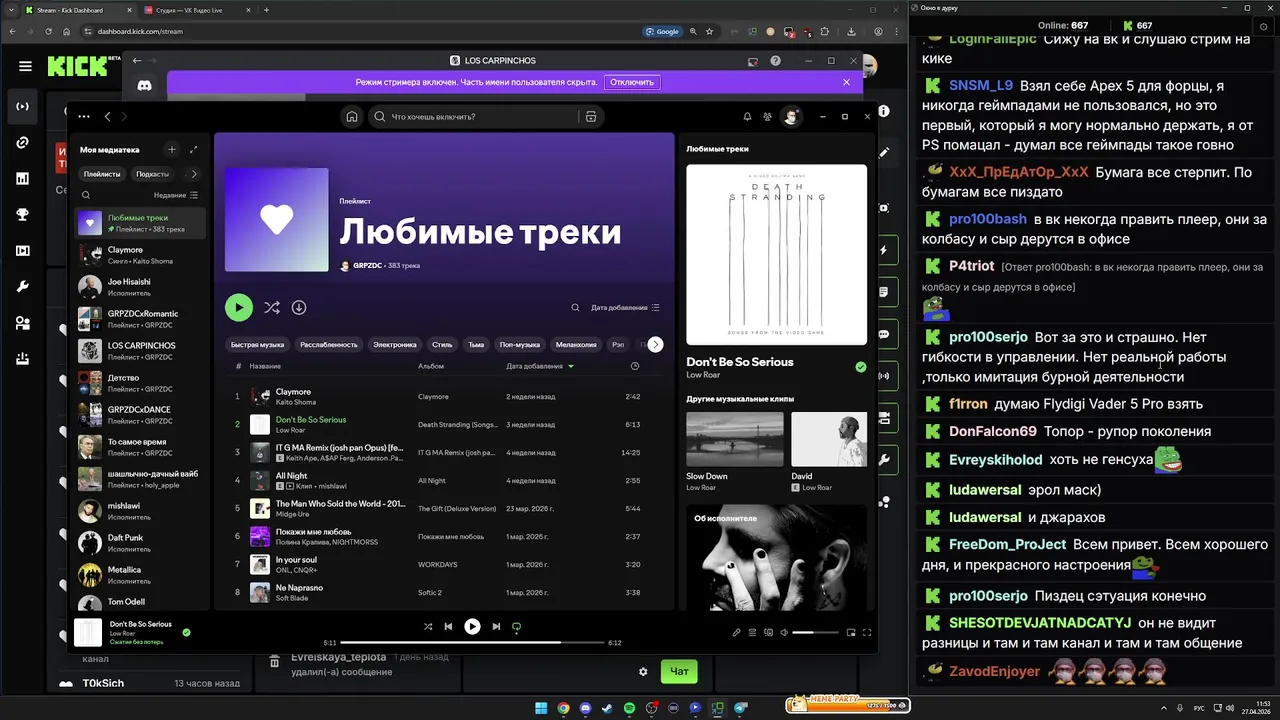
Task: Open Windows Start menu
Action: [541, 708]
